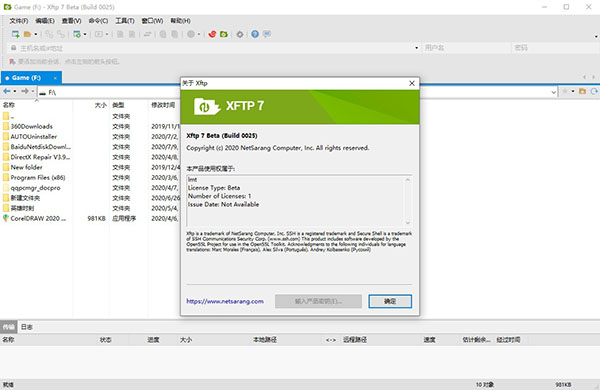Viewport: 600px width, 390px height.
Task: Expand the host address history dropdown arrow
Action: [x=417, y=48]
